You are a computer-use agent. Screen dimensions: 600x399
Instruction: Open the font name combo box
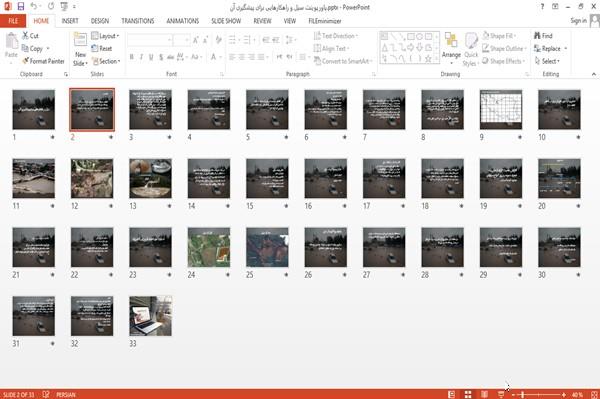click(x=150, y=40)
